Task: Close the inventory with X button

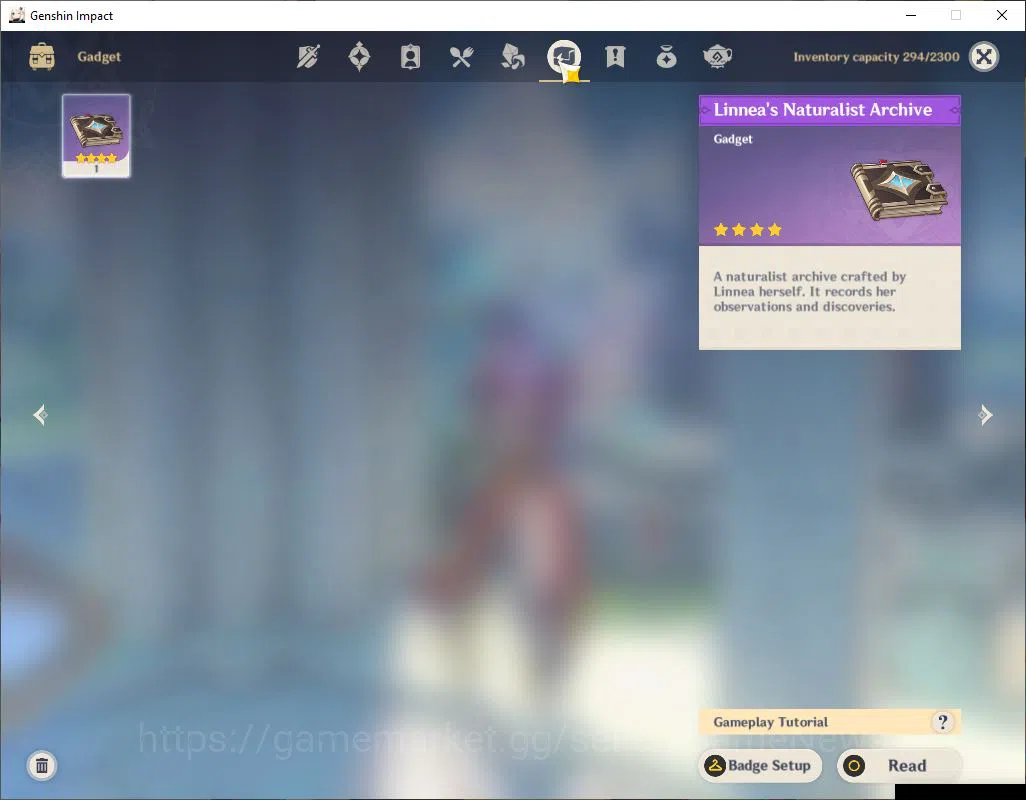Action: tap(983, 57)
